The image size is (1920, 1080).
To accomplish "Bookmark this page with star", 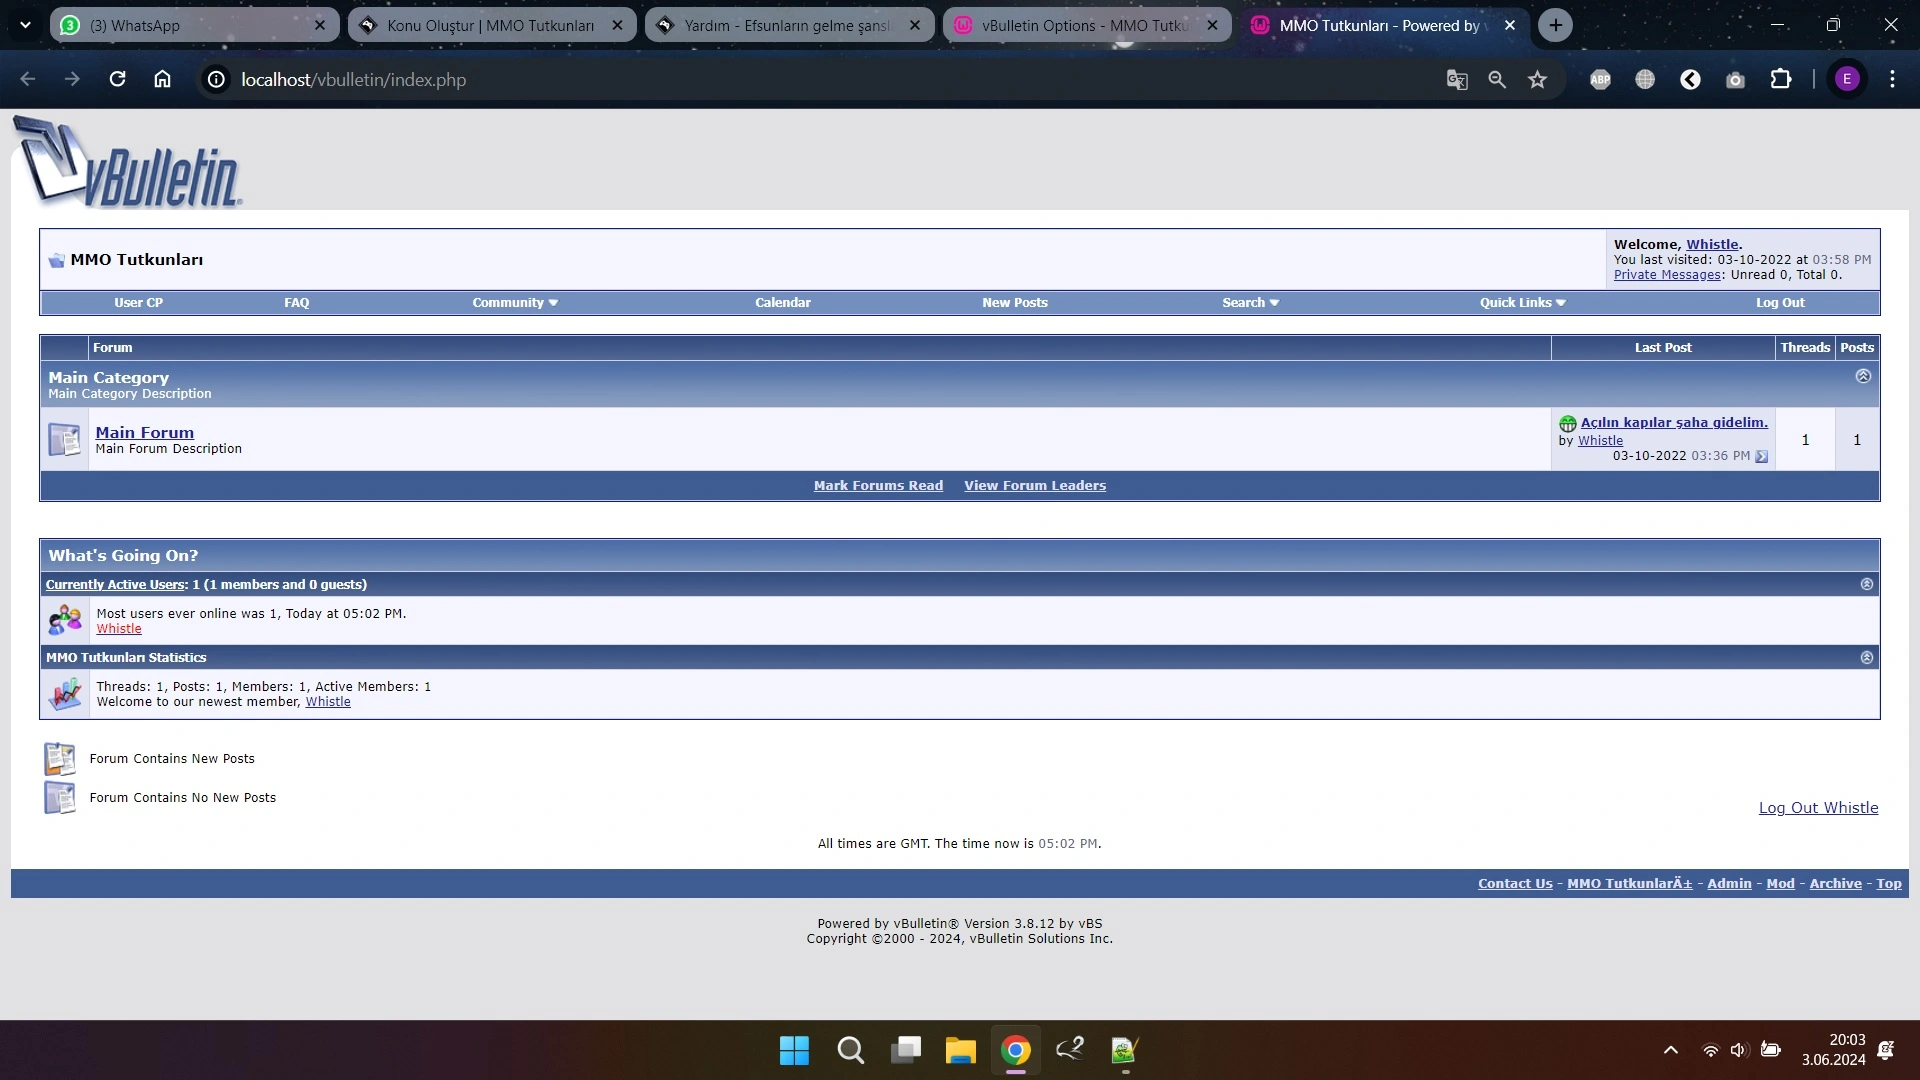I will click(x=1538, y=79).
